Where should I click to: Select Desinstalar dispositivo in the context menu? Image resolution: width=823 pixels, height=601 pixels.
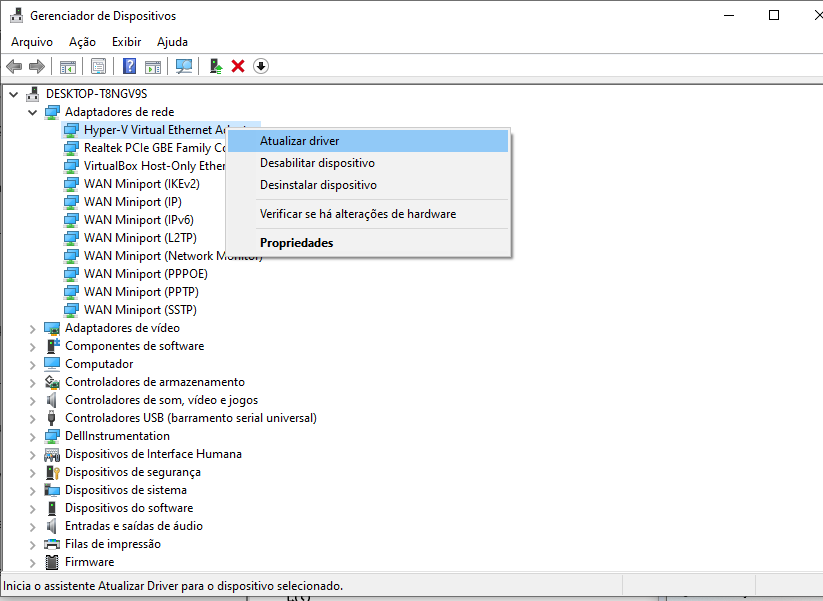click(x=318, y=185)
